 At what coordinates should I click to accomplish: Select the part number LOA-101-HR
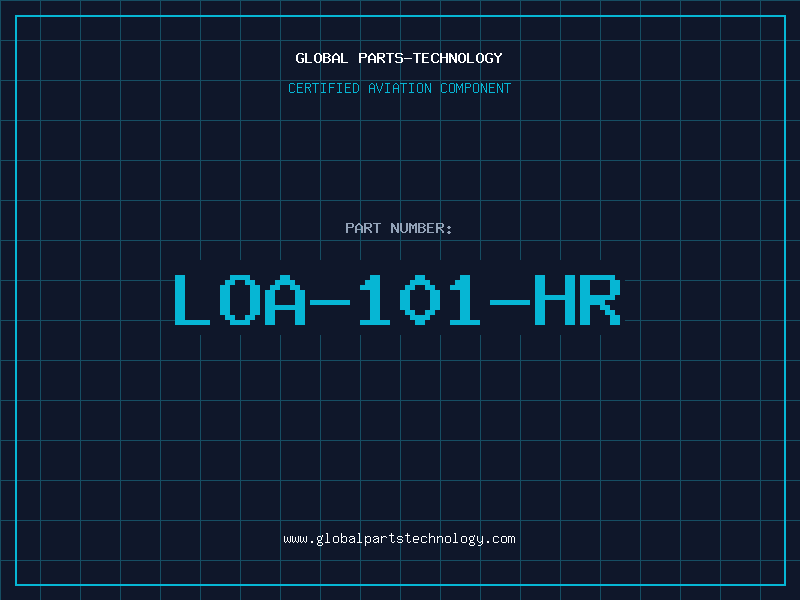pos(397,300)
